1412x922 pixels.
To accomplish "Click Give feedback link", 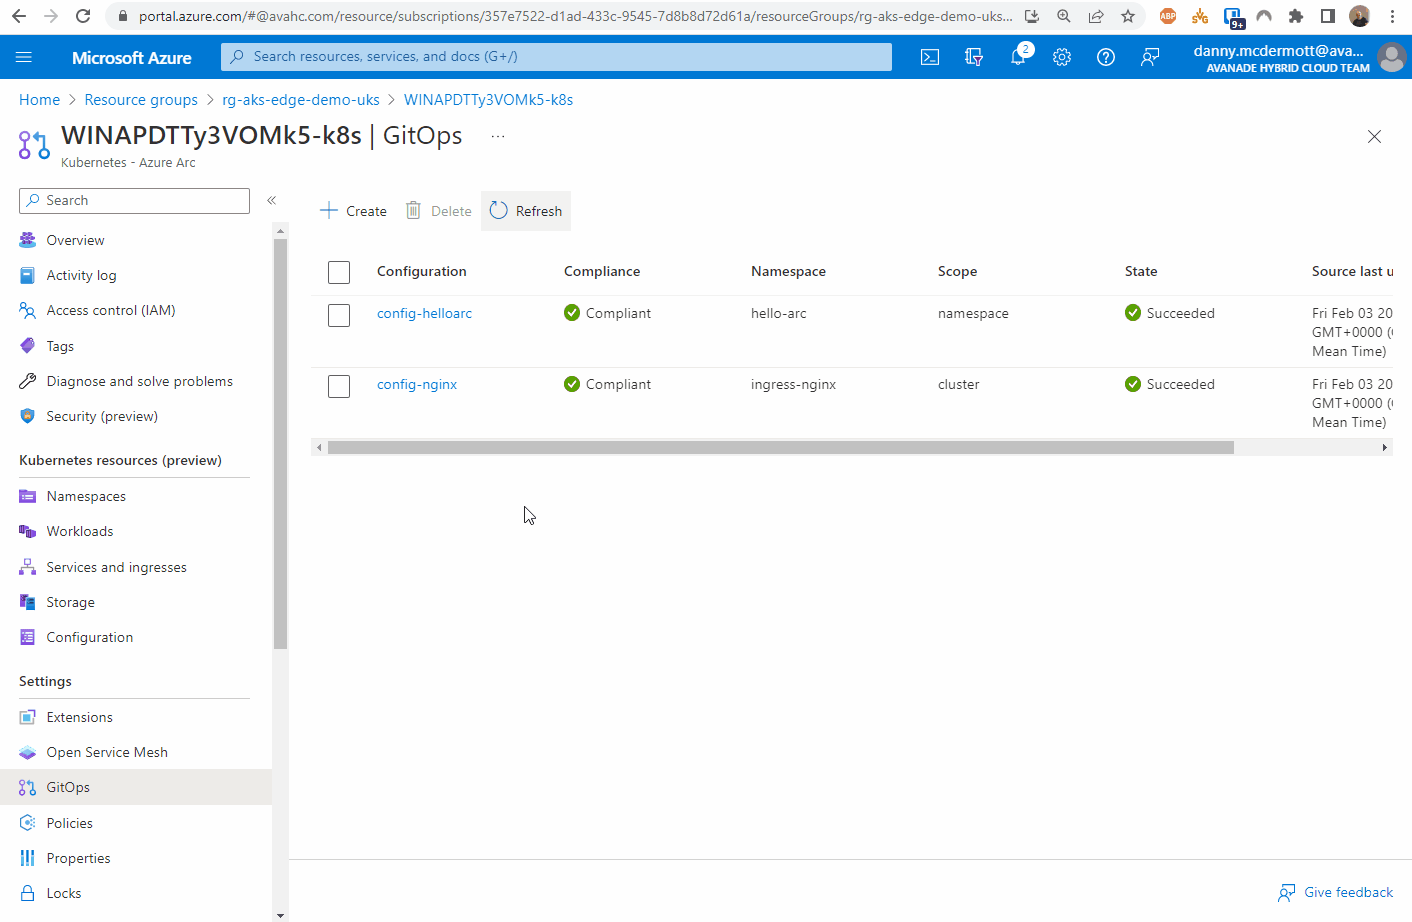I will [x=1336, y=892].
